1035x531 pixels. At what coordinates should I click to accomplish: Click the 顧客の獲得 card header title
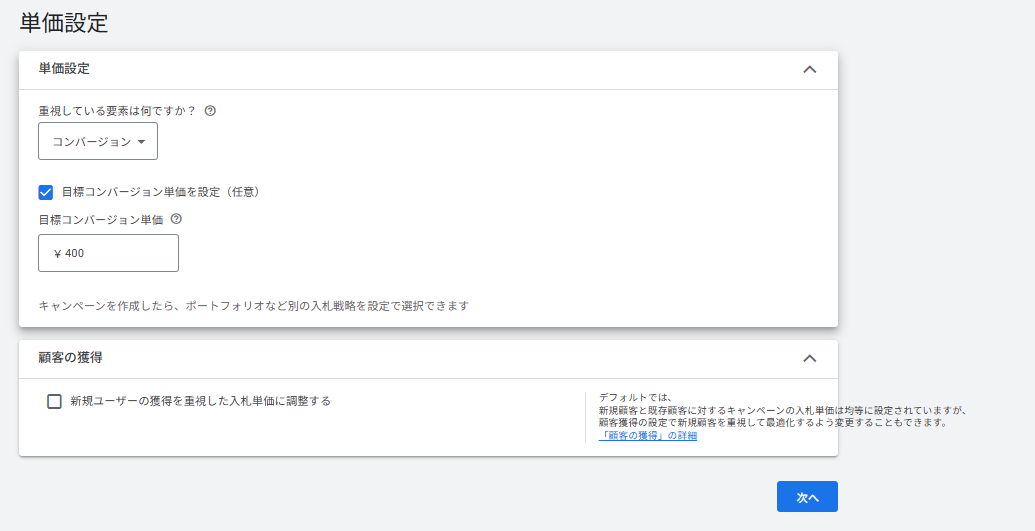pyautogui.click(x=70, y=357)
